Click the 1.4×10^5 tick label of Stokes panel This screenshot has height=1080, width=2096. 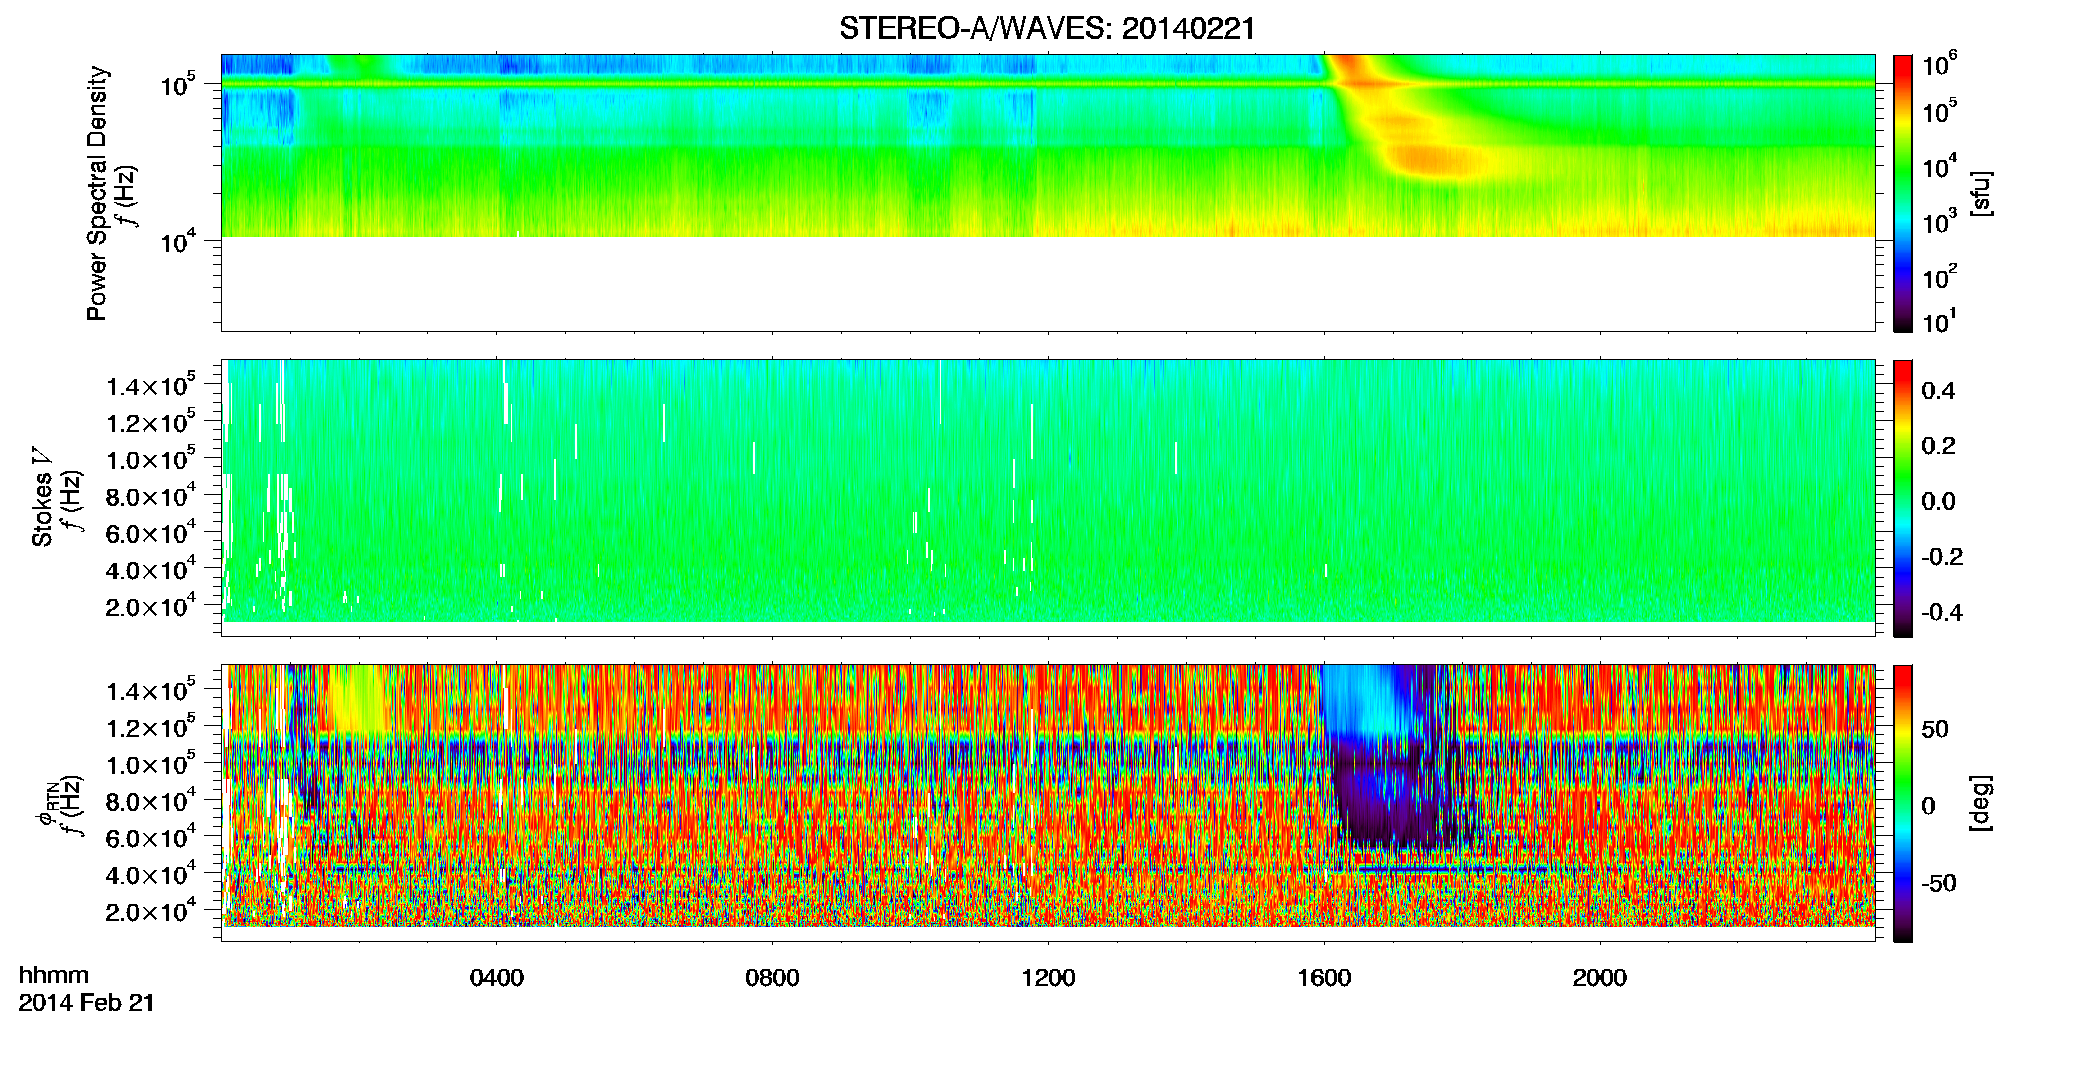(152, 385)
